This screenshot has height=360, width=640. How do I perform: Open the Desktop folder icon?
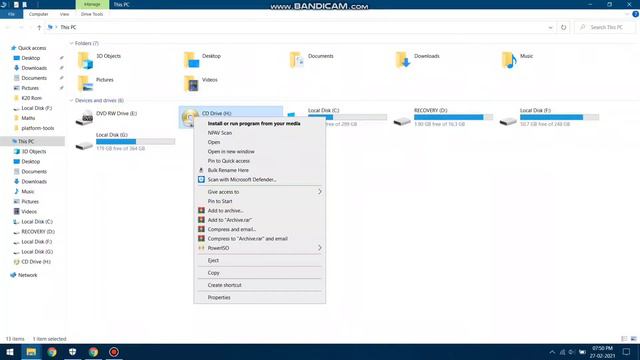(191, 60)
